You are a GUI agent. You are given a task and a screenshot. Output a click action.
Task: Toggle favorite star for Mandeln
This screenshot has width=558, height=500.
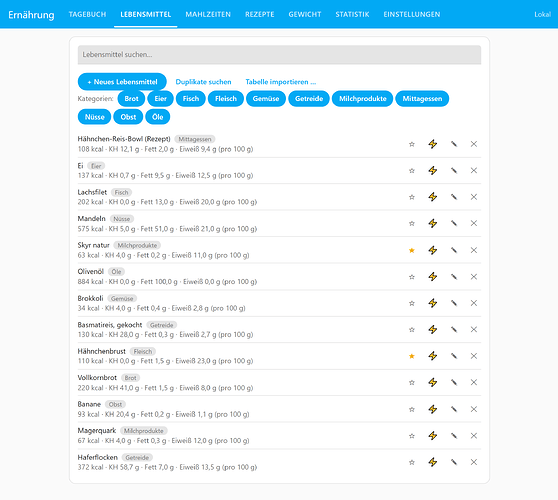[412, 223]
